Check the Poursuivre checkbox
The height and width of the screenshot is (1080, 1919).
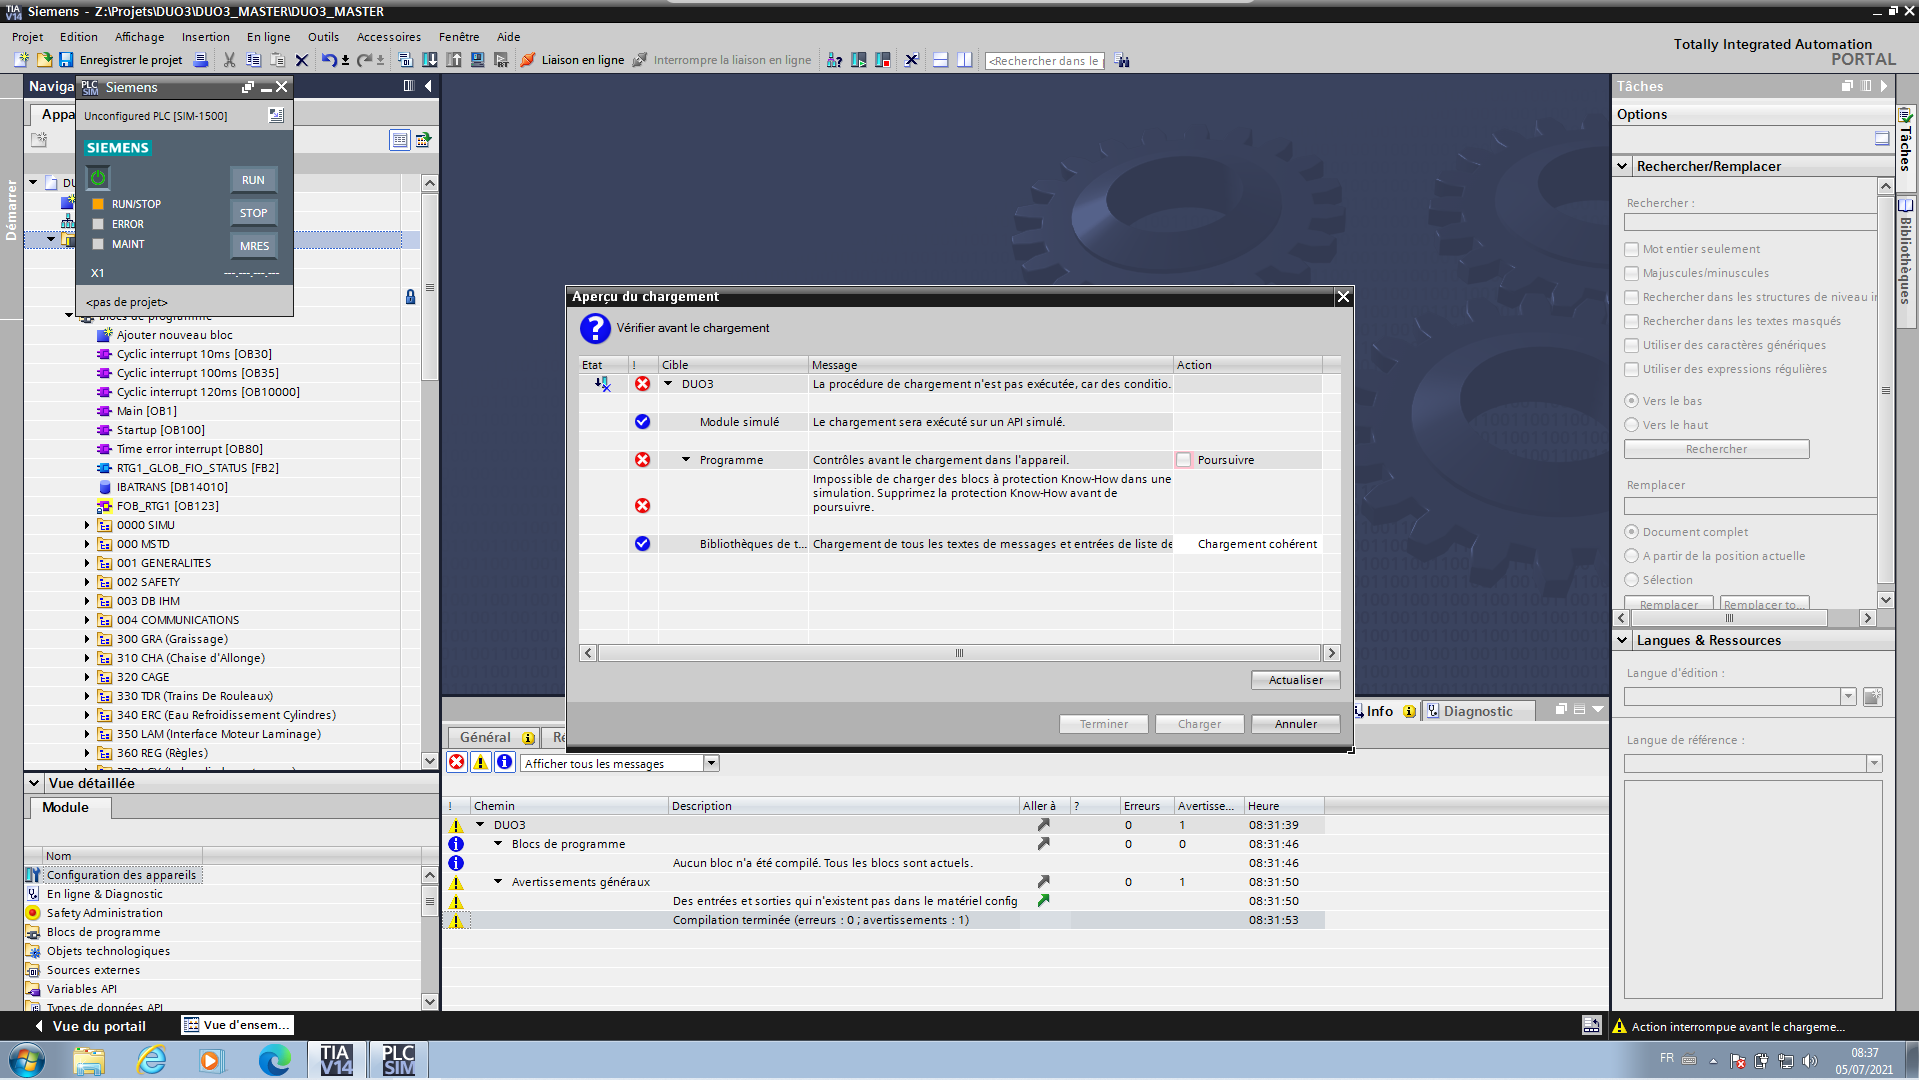pos(1184,460)
